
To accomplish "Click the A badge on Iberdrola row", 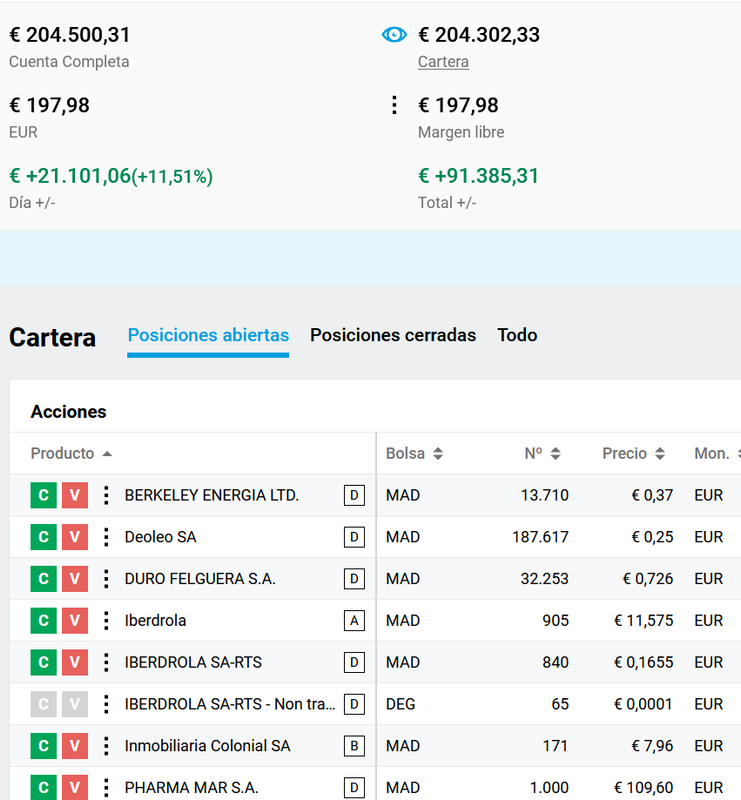I will (354, 620).
